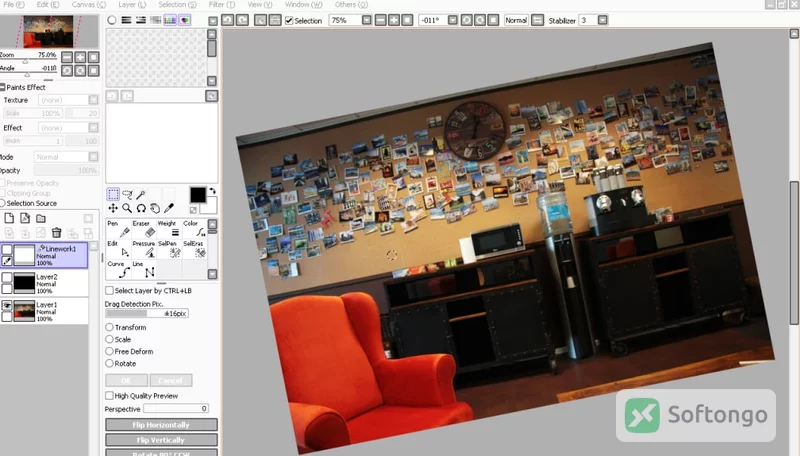This screenshot has width=800, height=456.
Task: Choose the Eraser brush
Action: click(x=144, y=229)
